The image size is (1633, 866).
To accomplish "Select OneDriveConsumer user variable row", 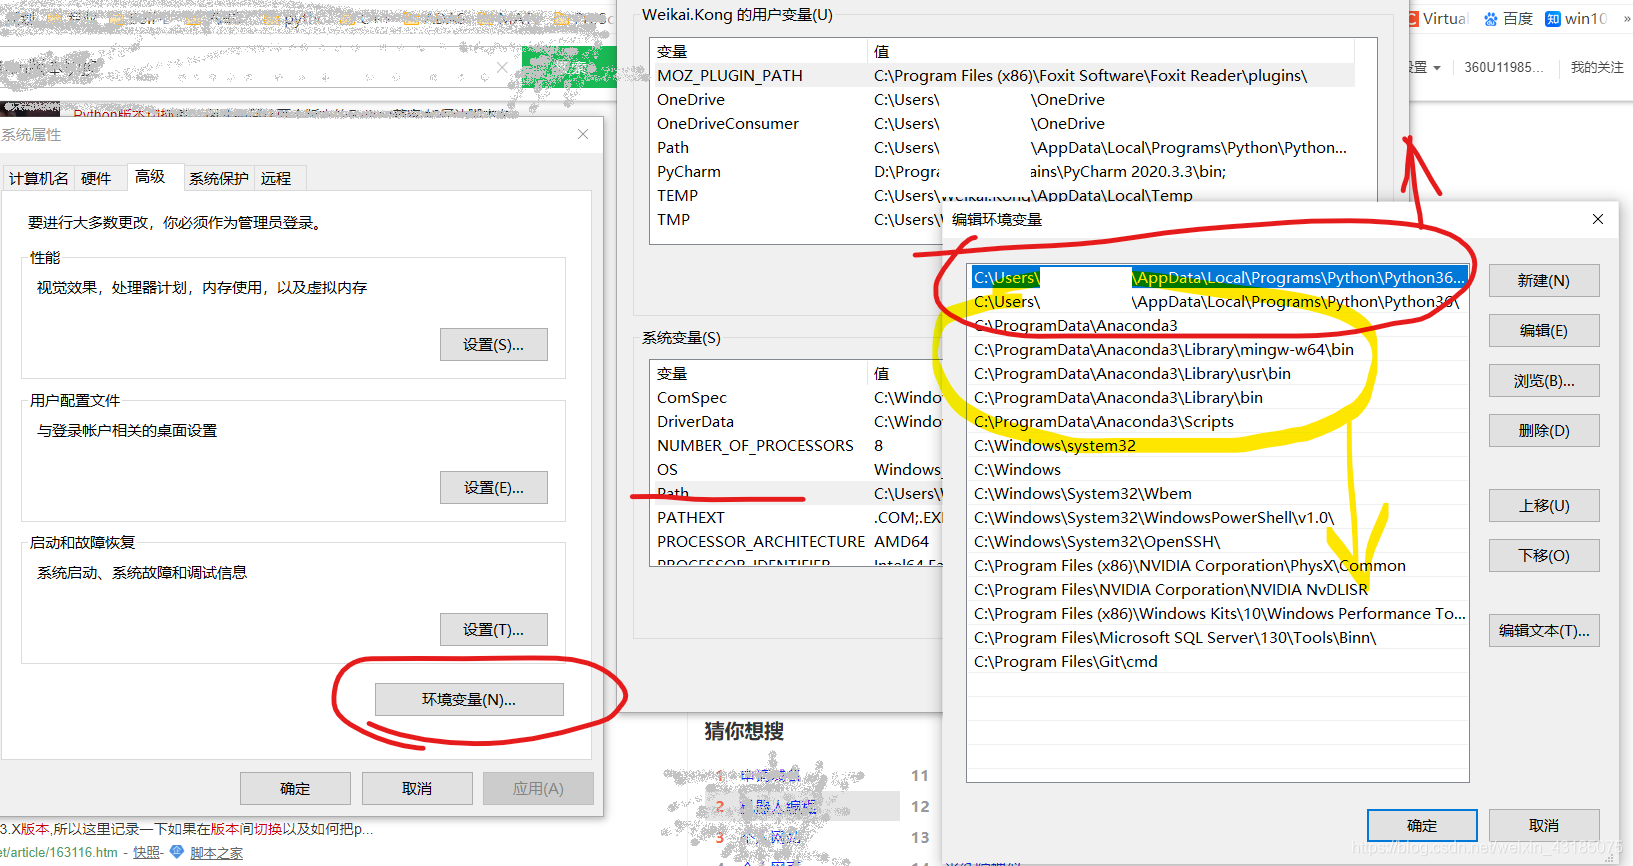I will 1003,124.
